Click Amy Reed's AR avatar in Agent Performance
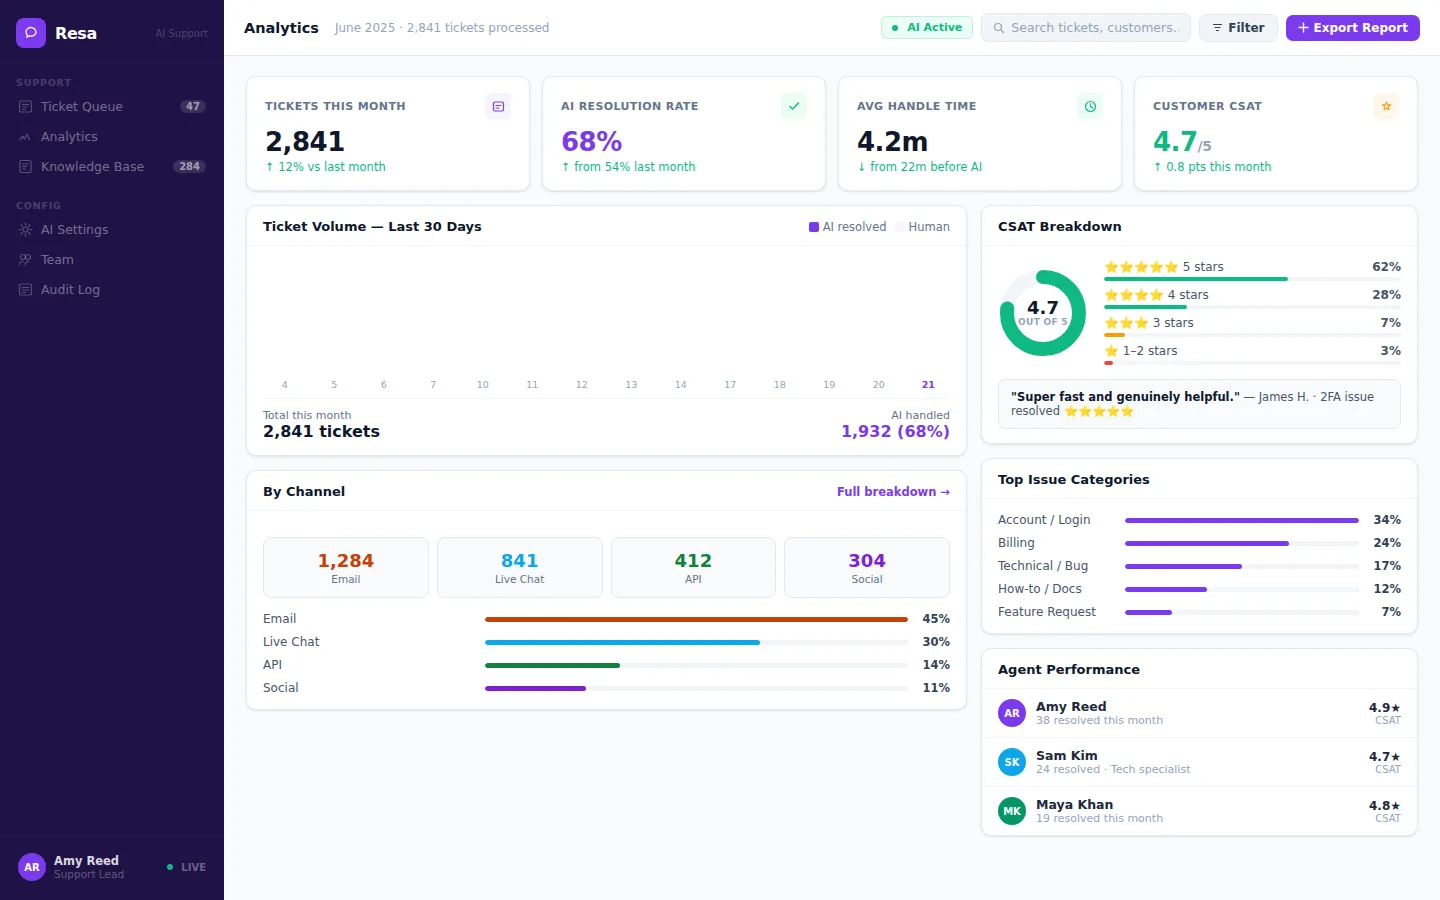This screenshot has width=1440, height=900. coord(1012,713)
